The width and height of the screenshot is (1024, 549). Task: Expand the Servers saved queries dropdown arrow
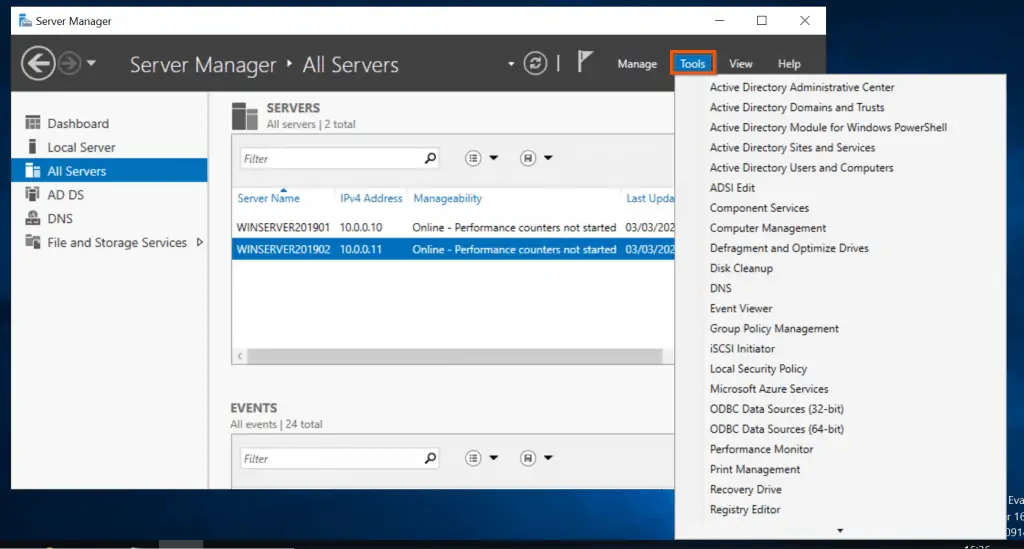549,158
